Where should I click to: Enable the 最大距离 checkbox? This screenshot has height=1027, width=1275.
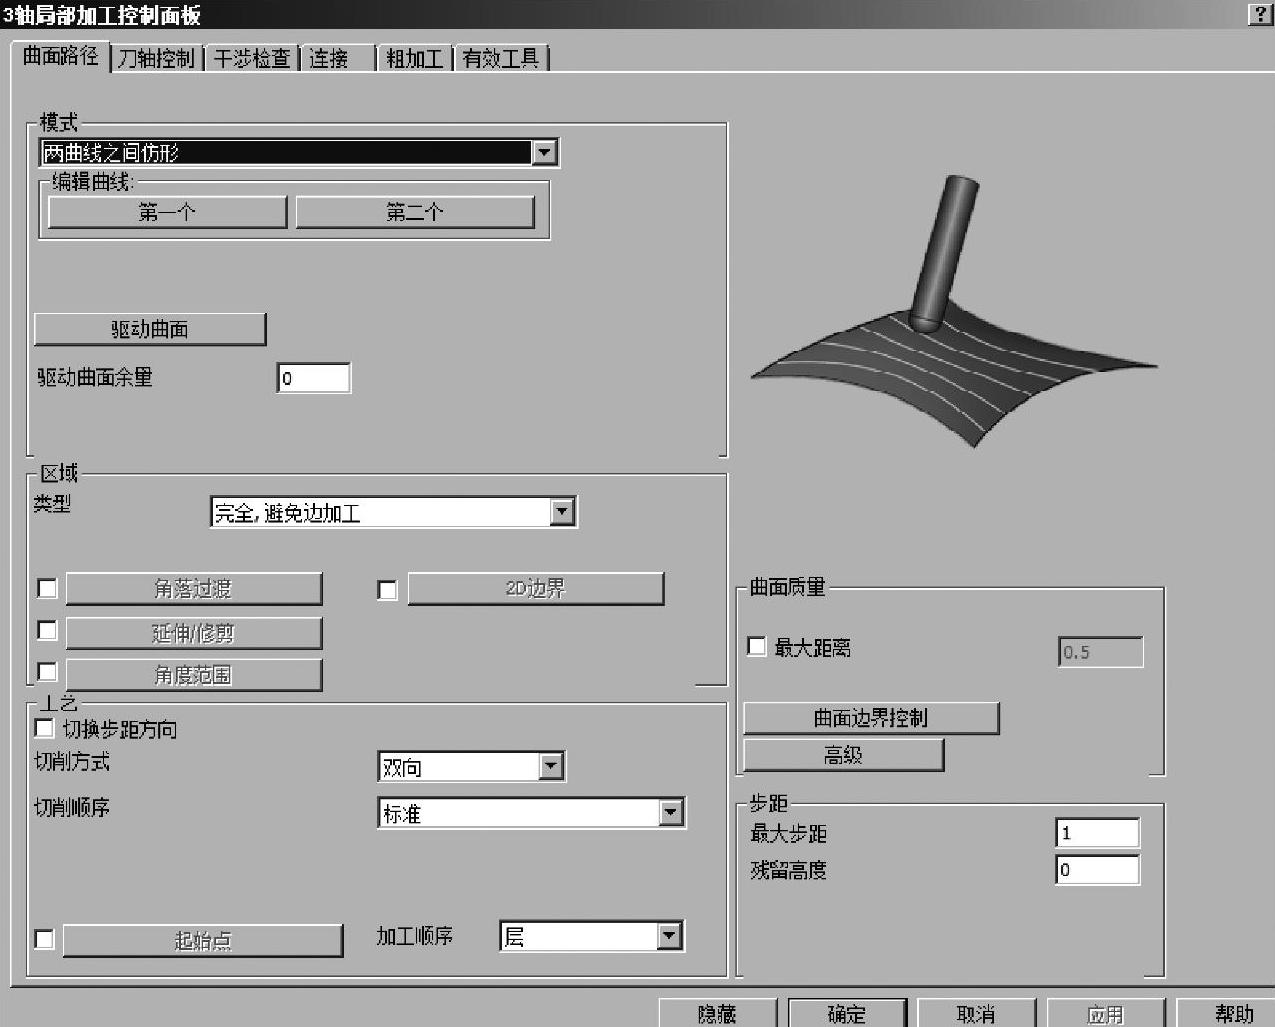point(757,647)
